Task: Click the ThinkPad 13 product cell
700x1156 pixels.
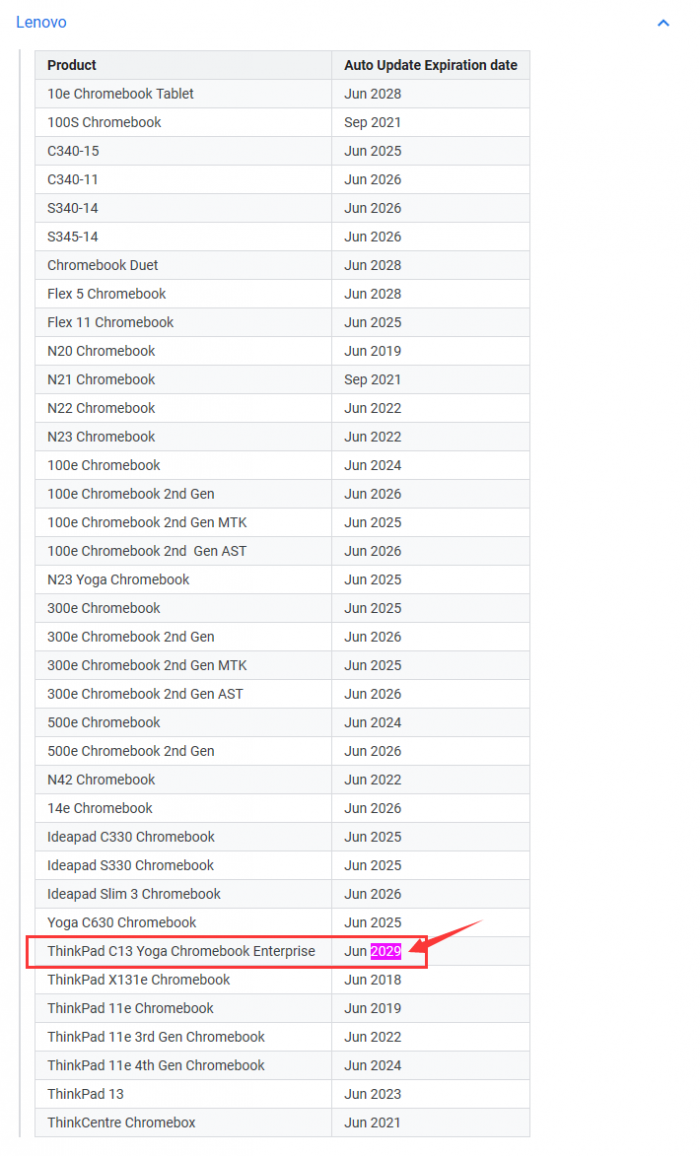Action: [x=86, y=1094]
